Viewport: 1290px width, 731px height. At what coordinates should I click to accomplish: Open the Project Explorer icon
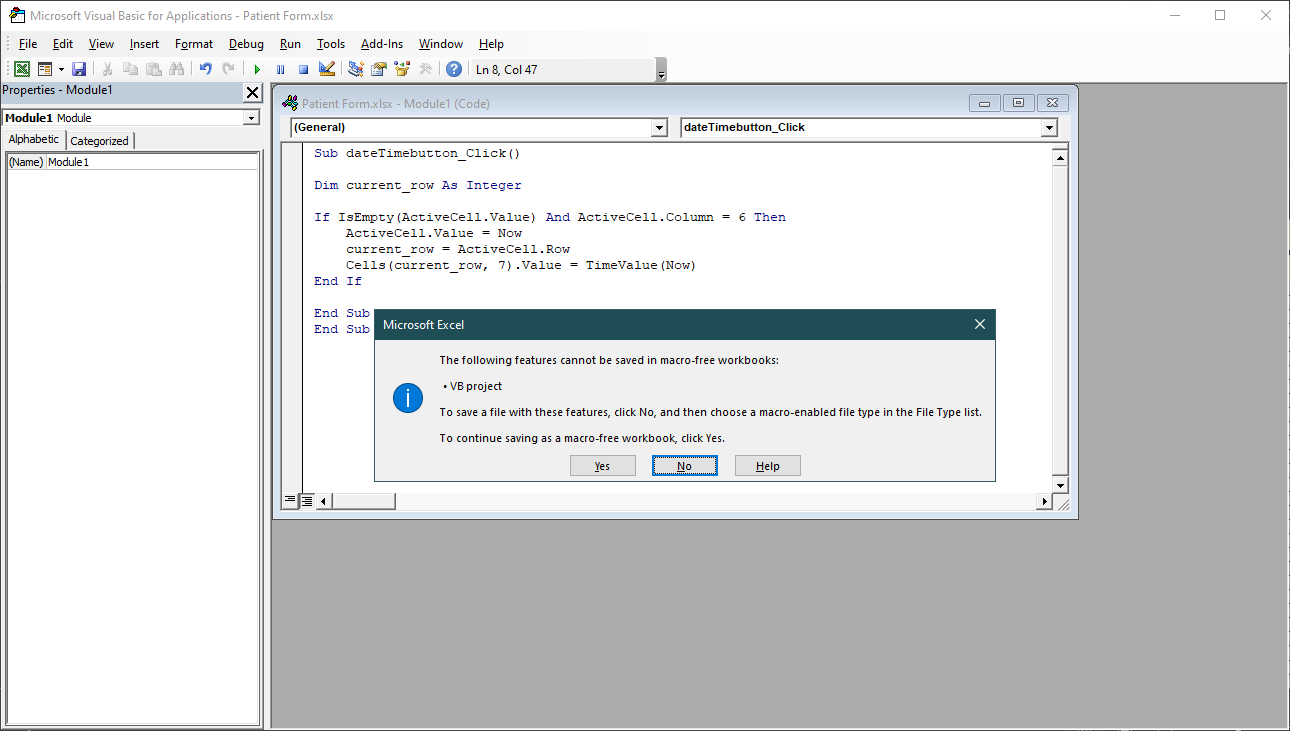(x=355, y=69)
